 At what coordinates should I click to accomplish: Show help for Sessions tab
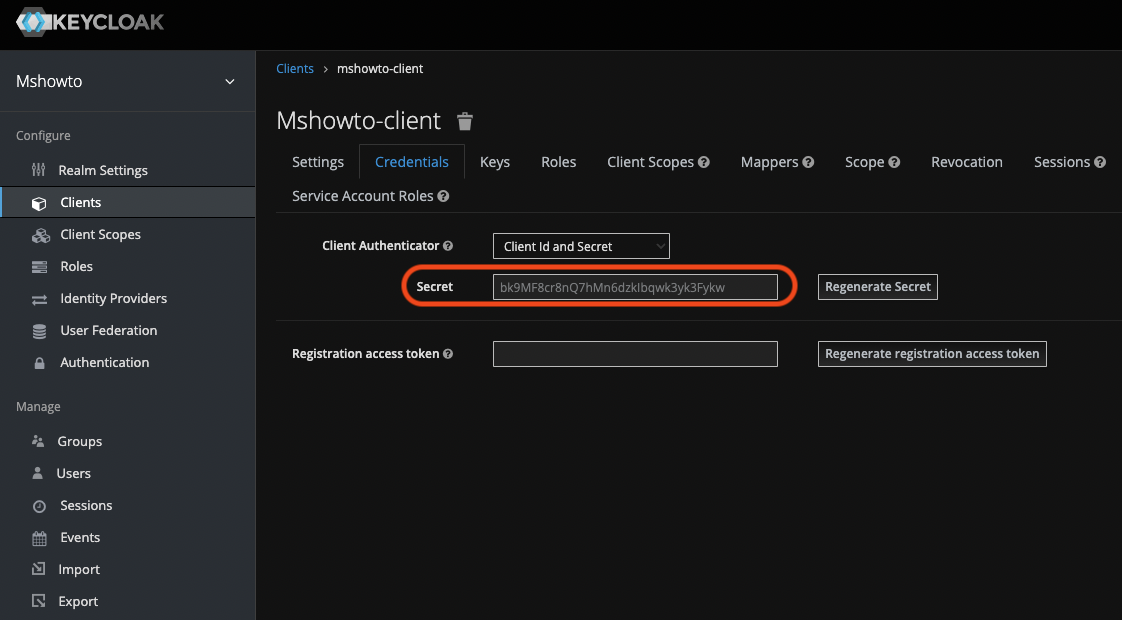click(x=1101, y=163)
